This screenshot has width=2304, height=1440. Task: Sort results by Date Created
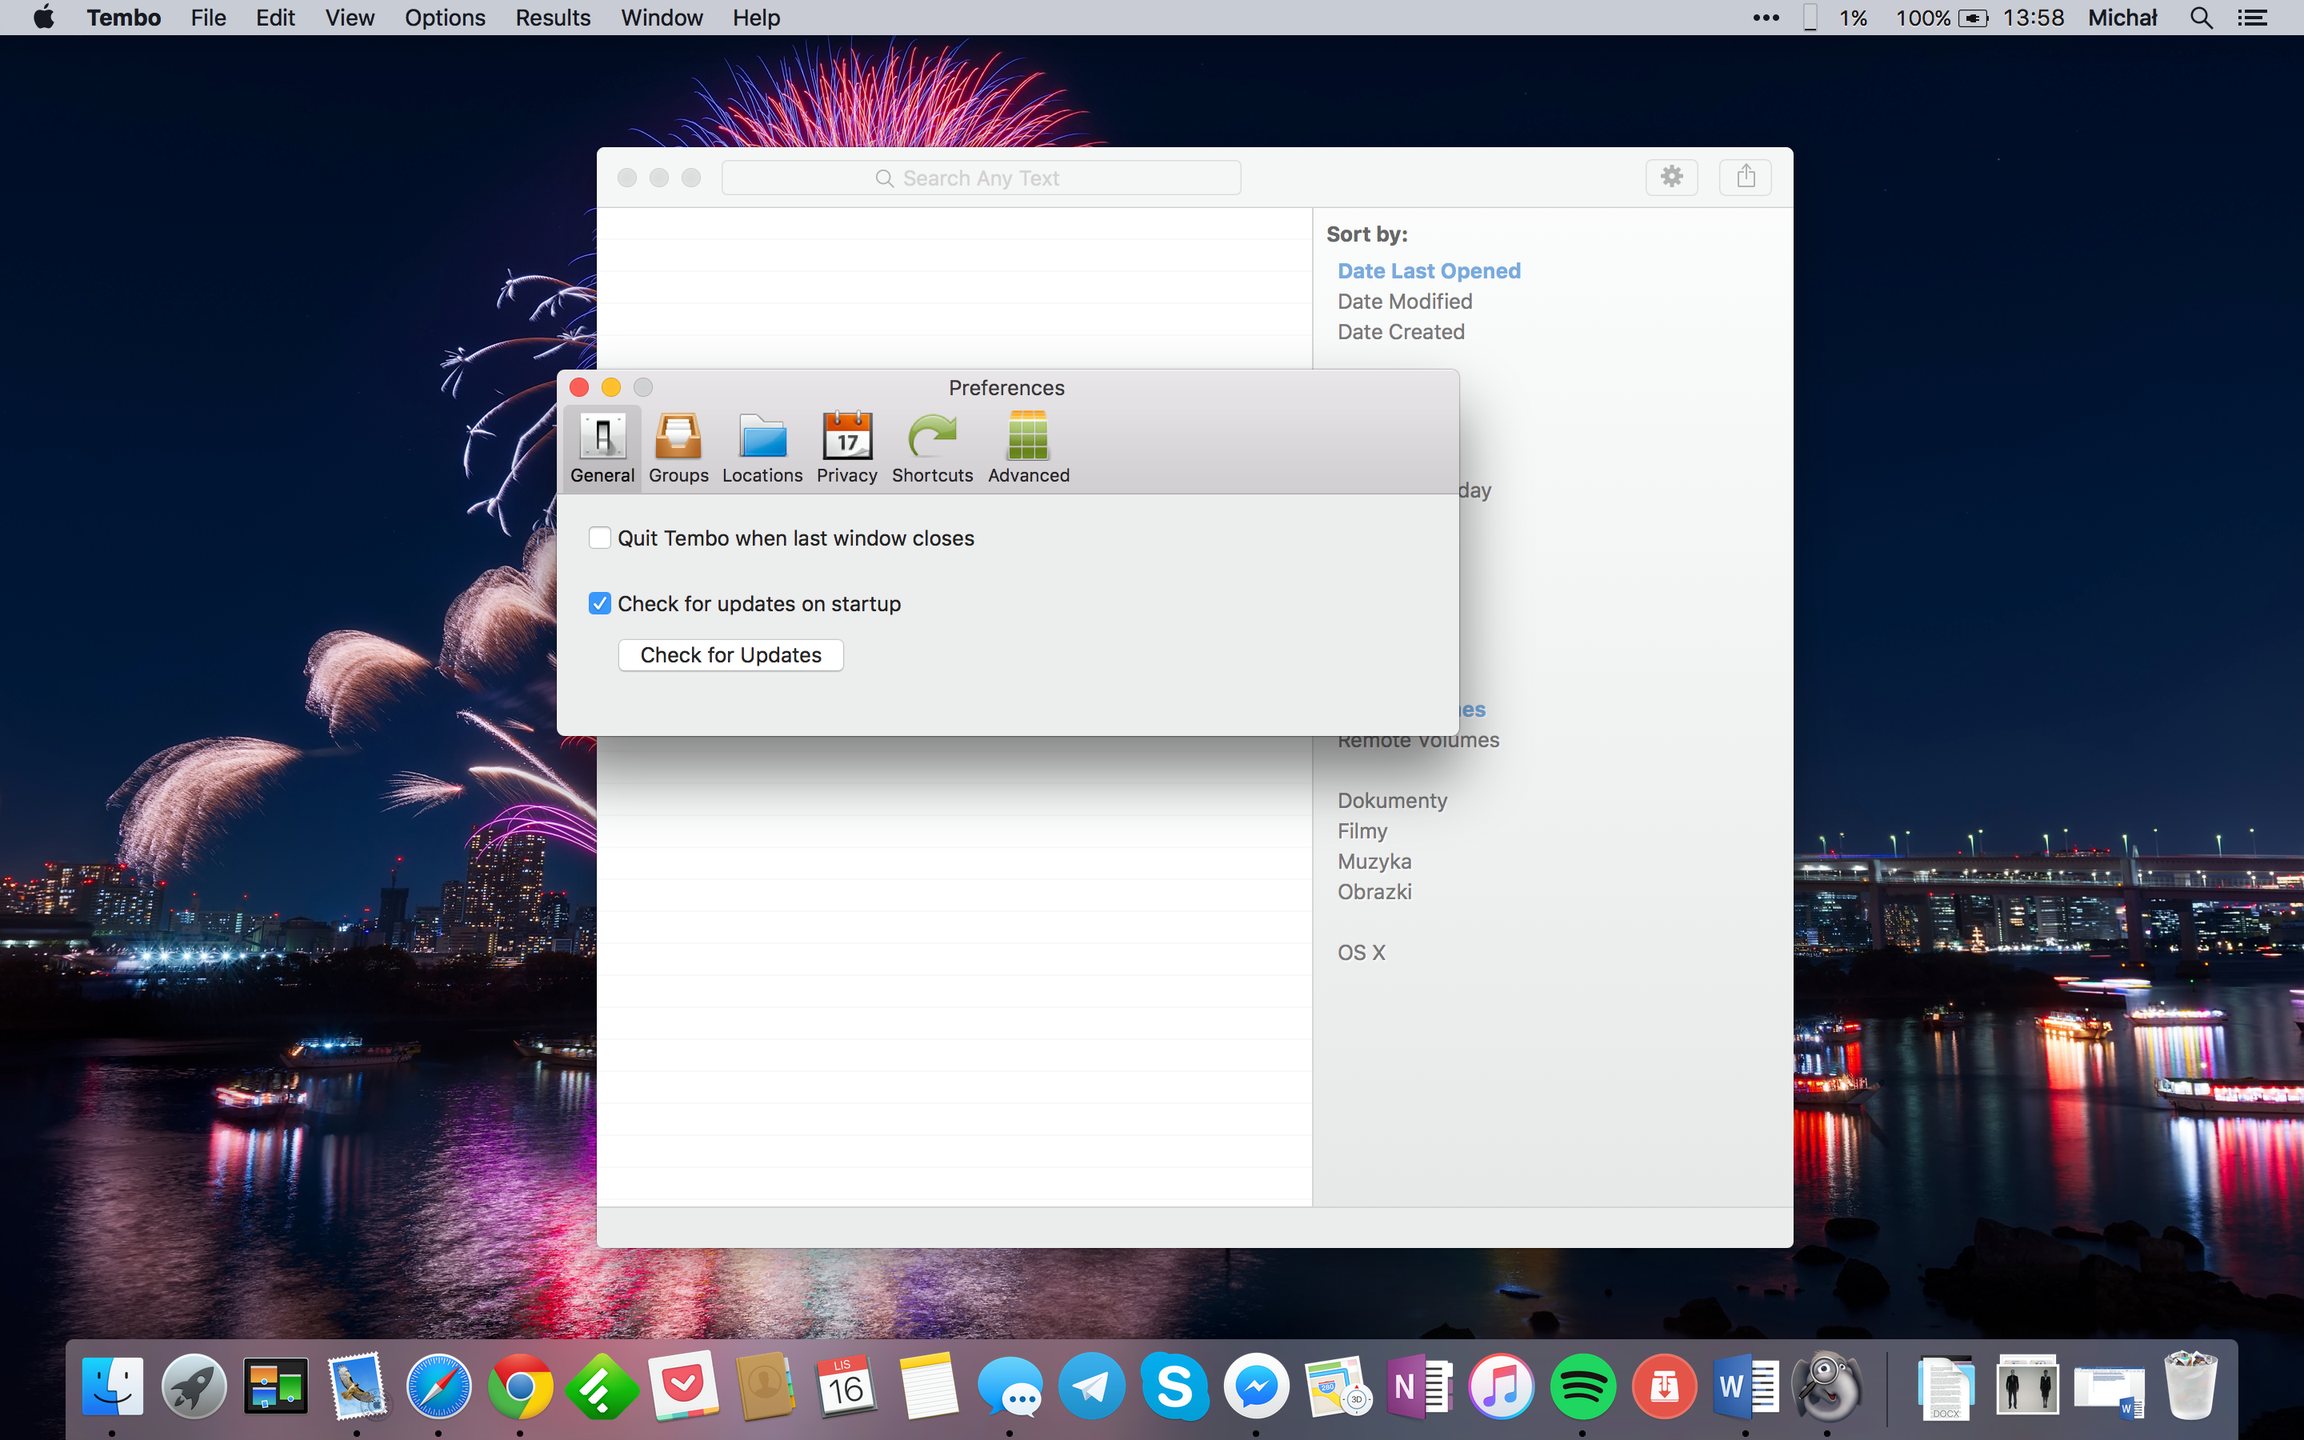click(x=1400, y=332)
